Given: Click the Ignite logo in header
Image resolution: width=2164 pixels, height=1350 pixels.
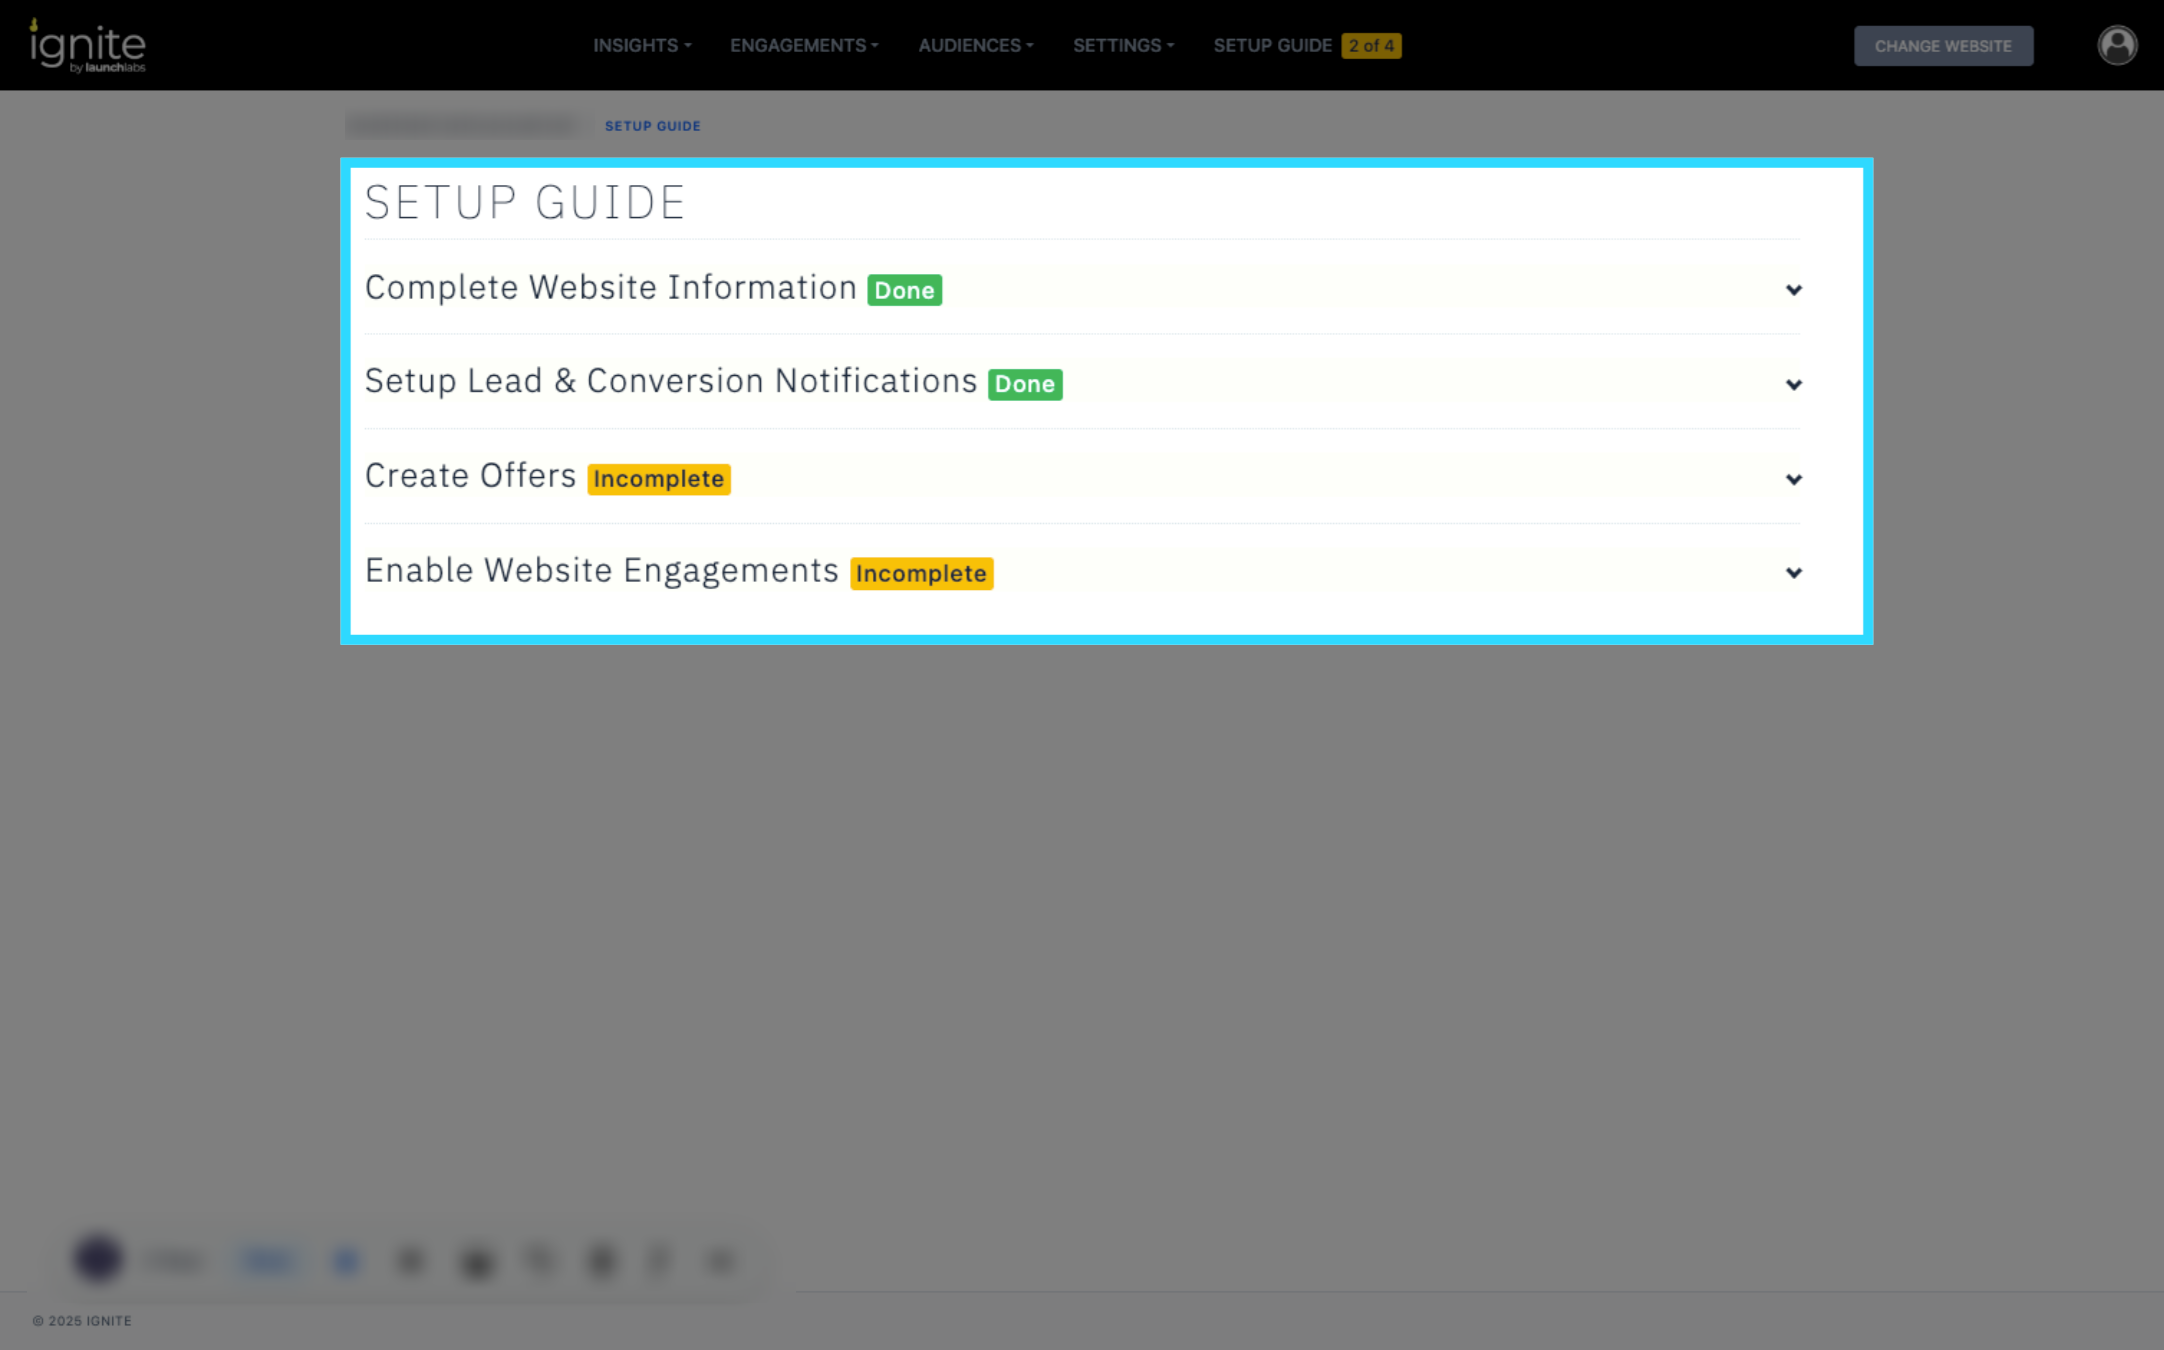Looking at the screenshot, I should pyautogui.click(x=88, y=46).
